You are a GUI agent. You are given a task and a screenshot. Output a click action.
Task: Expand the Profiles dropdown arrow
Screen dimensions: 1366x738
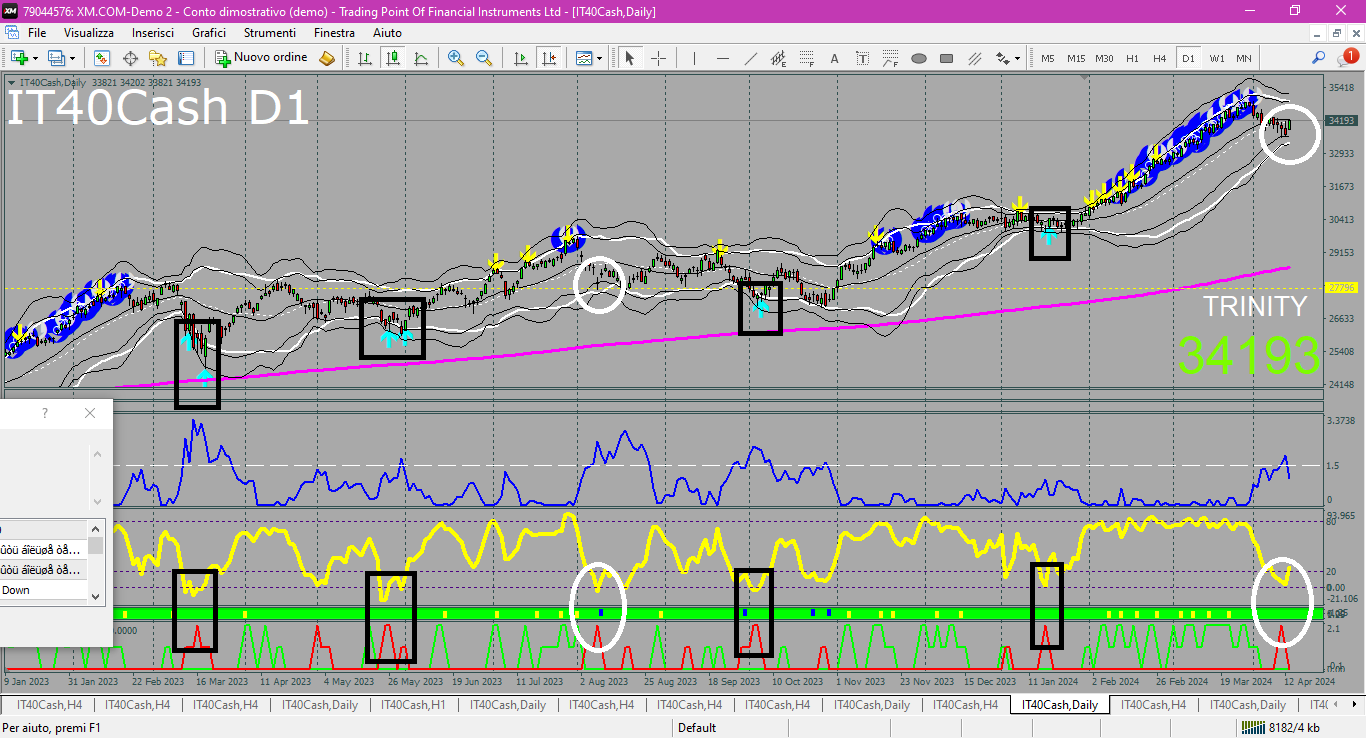point(72,58)
